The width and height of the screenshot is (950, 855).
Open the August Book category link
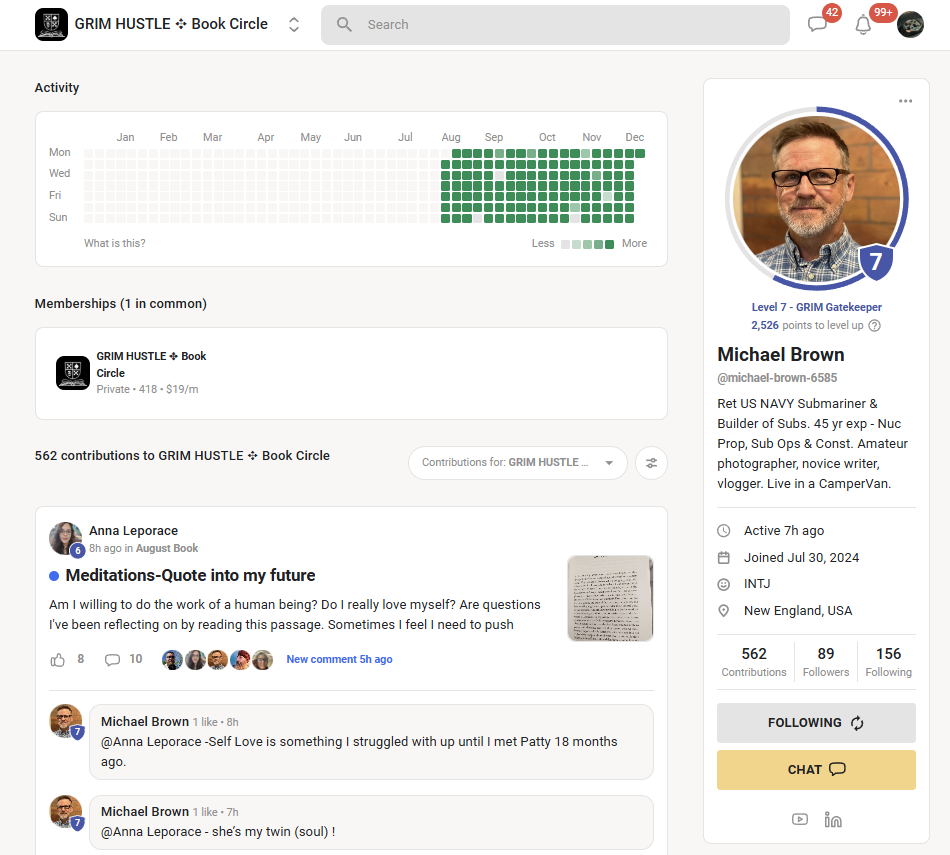click(x=167, y=548)
